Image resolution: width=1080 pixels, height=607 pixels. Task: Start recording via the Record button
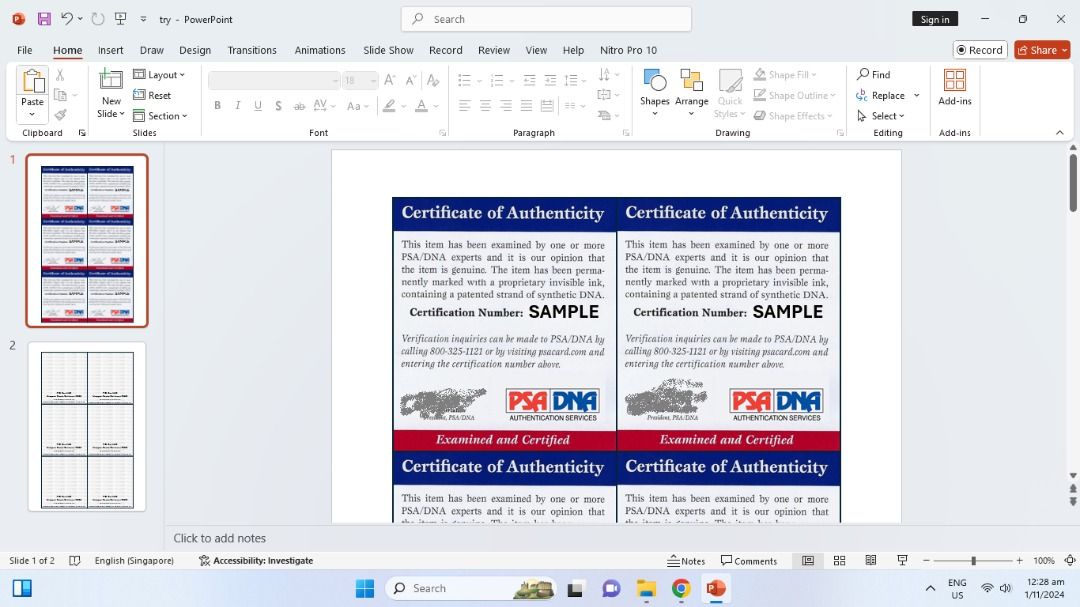point(979,49)
